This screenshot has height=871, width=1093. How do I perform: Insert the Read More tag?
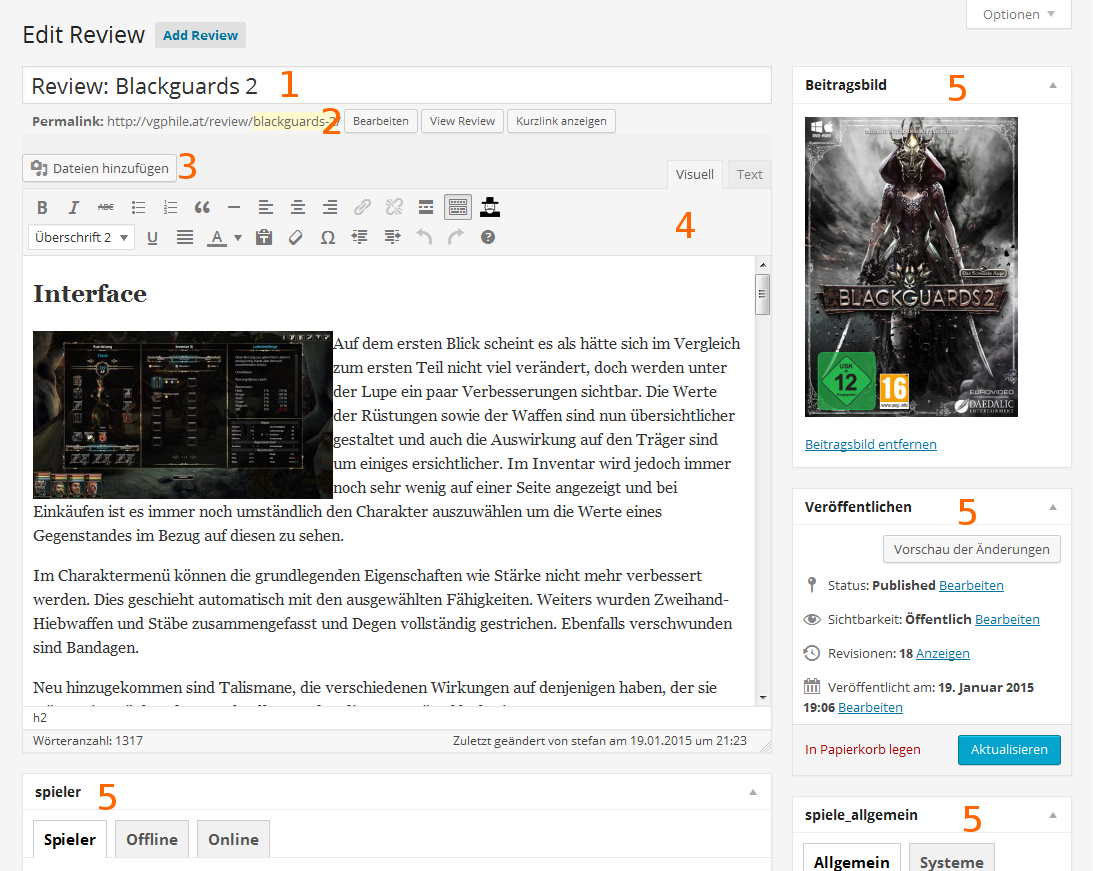pos(426,208)
